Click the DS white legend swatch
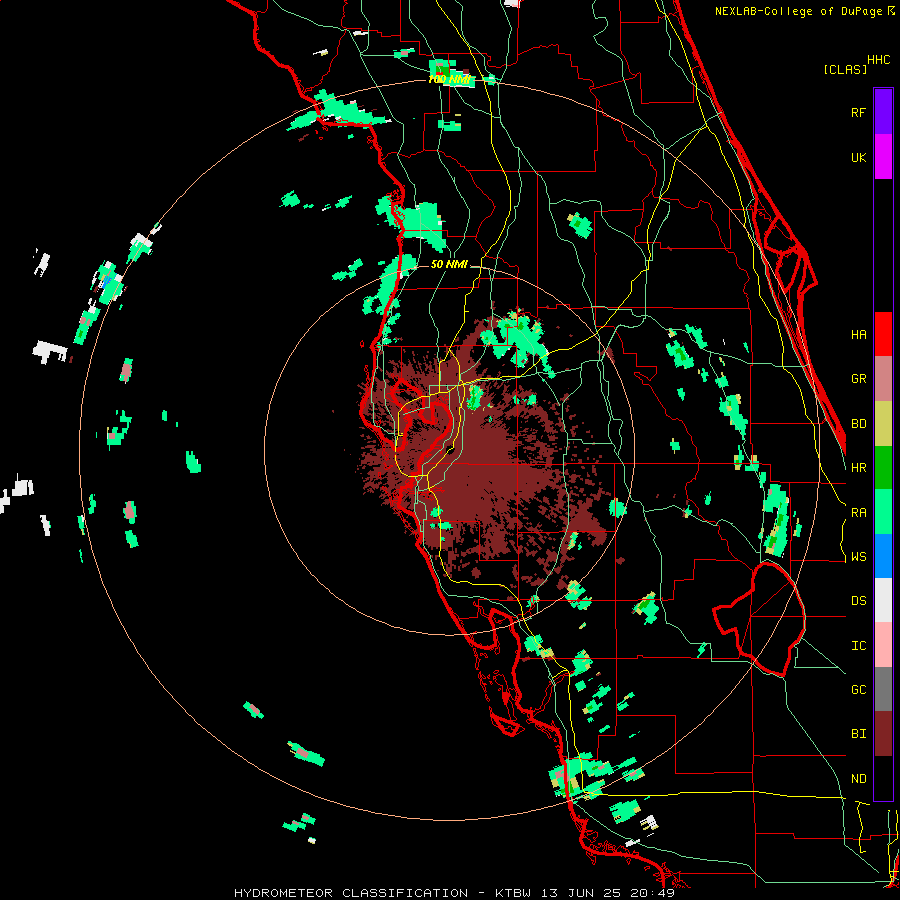Screen dimensions: 900x900 883,600
